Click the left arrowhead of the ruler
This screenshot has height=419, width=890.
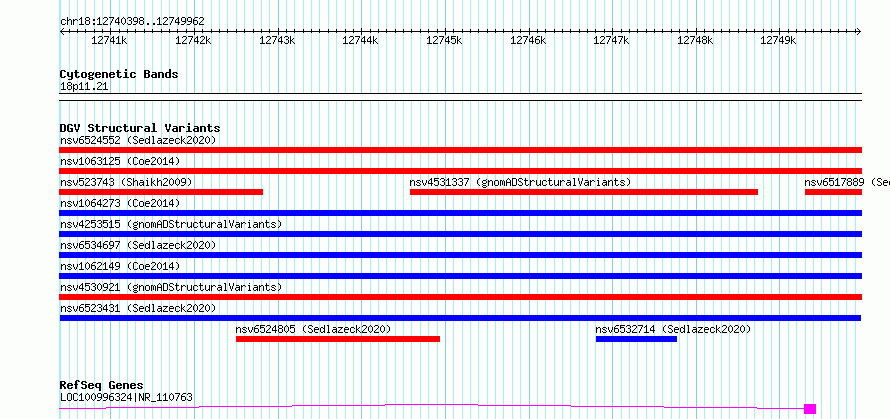pyautogui.click(x=62, y=32)
